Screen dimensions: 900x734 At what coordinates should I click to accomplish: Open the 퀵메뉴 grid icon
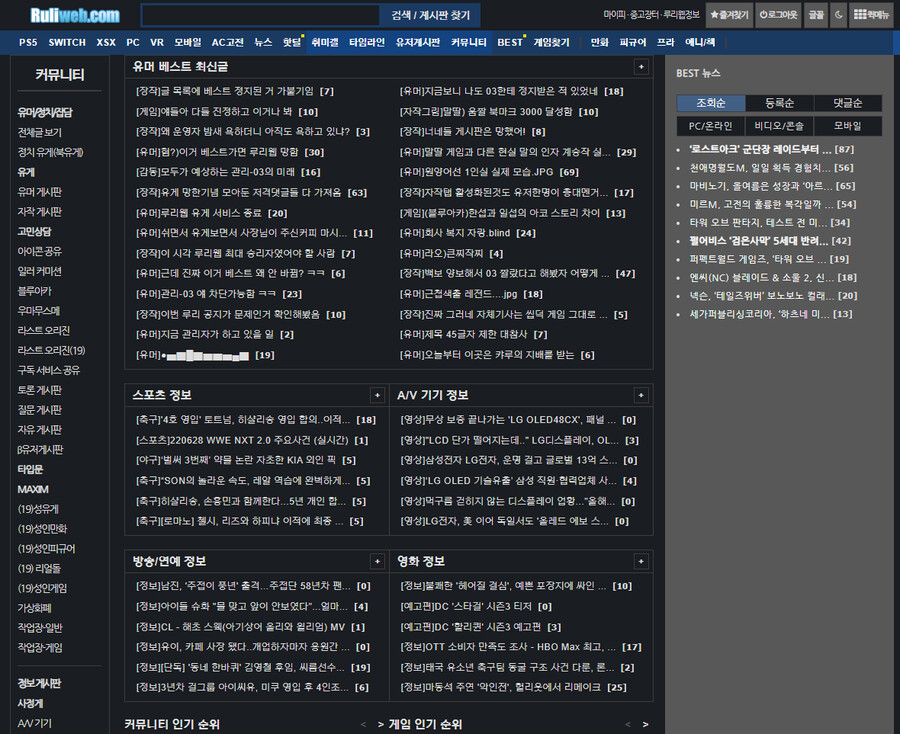coord(871,15)
